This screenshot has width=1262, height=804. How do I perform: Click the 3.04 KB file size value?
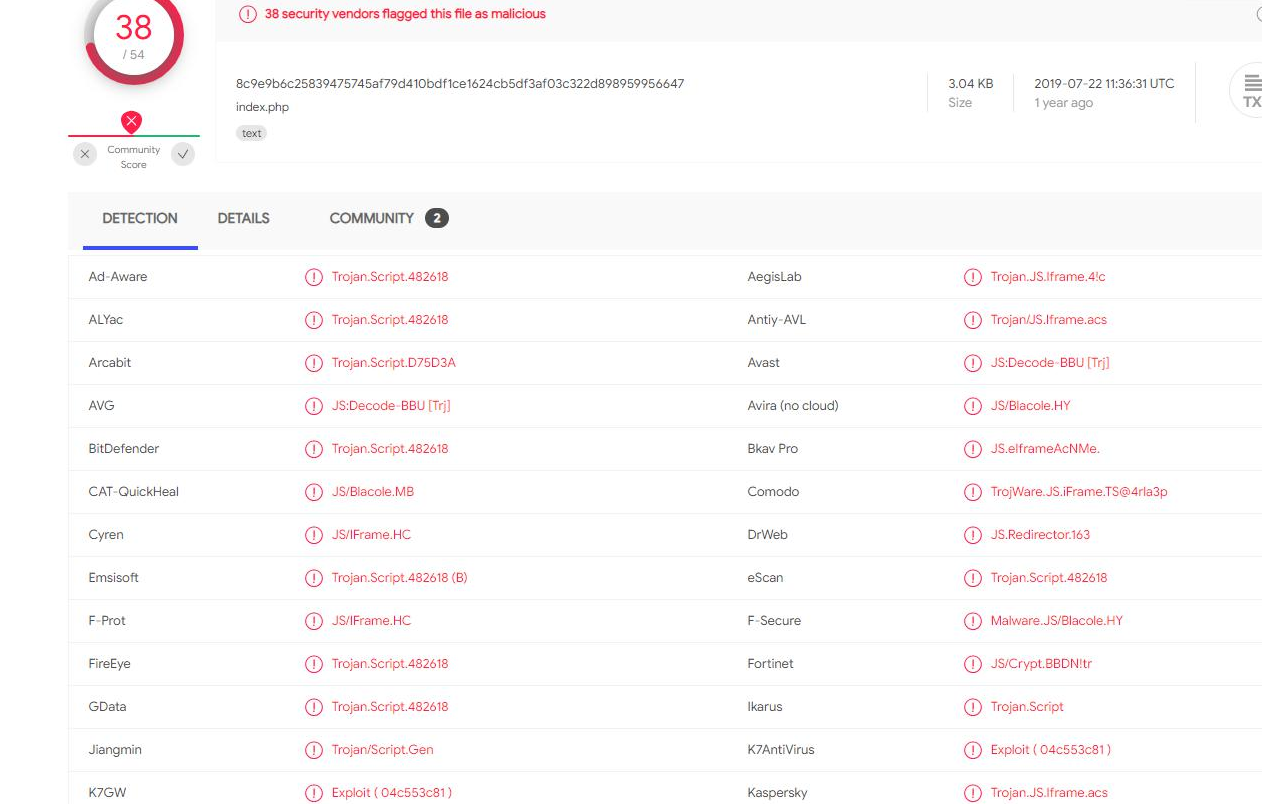(970, 84)
